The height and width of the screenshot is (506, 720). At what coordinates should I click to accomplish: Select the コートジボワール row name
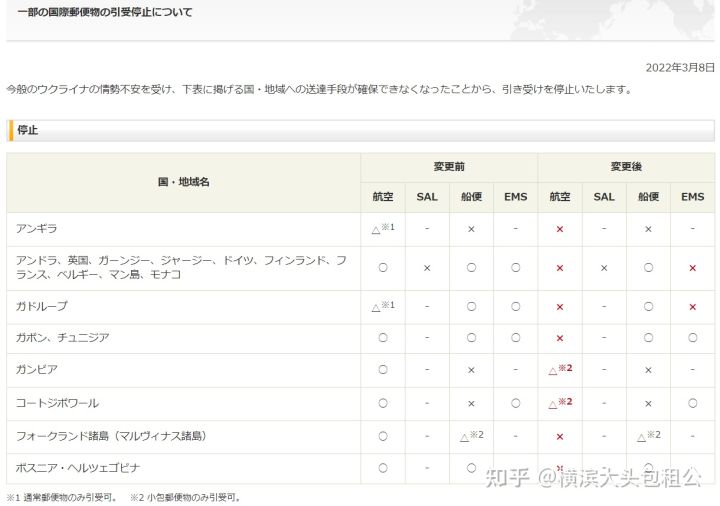(x=57, y=403)
